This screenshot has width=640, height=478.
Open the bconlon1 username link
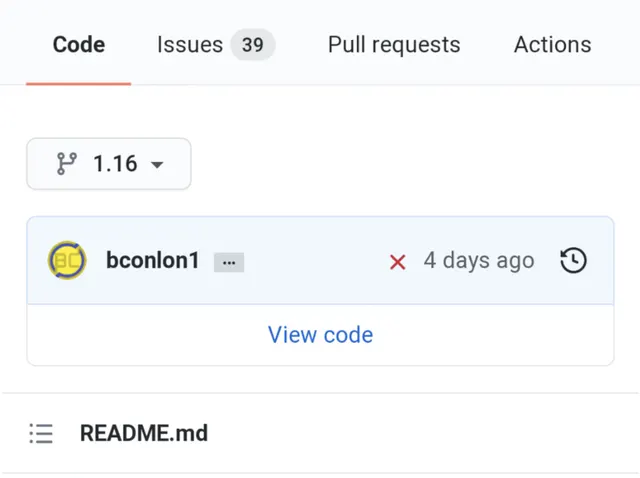point(153,260)
